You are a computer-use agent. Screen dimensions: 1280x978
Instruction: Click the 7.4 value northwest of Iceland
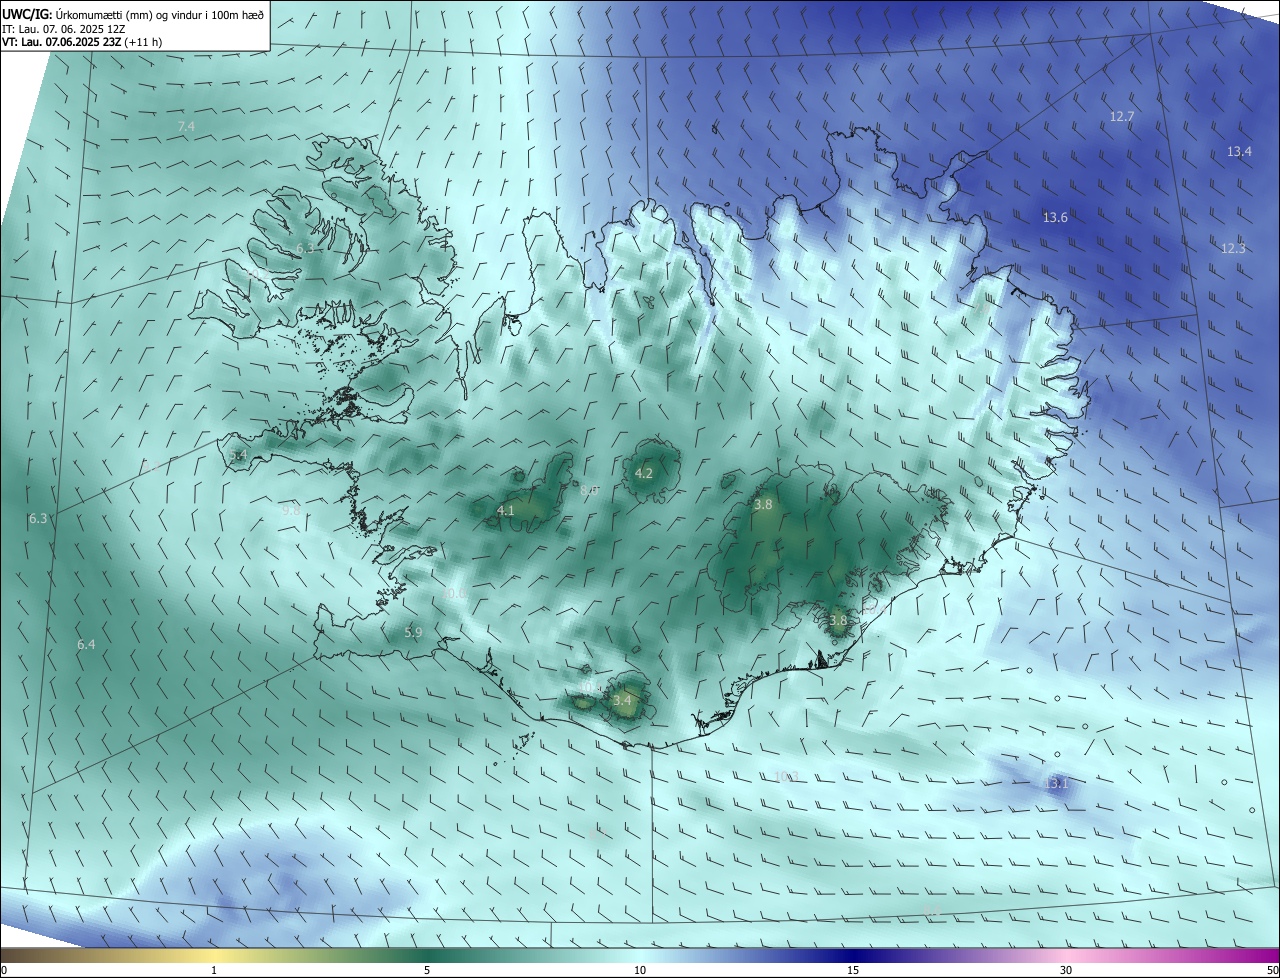(x=186, y=126)
